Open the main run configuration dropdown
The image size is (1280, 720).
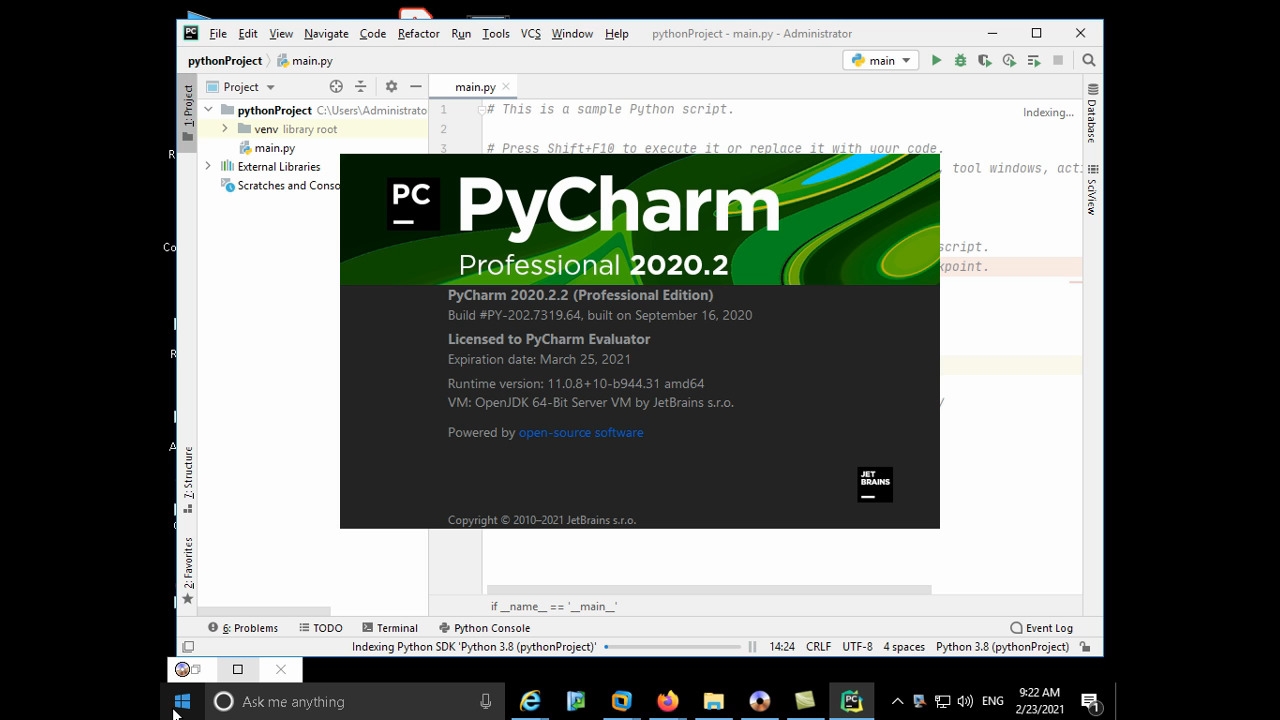(x=880, y=61)
